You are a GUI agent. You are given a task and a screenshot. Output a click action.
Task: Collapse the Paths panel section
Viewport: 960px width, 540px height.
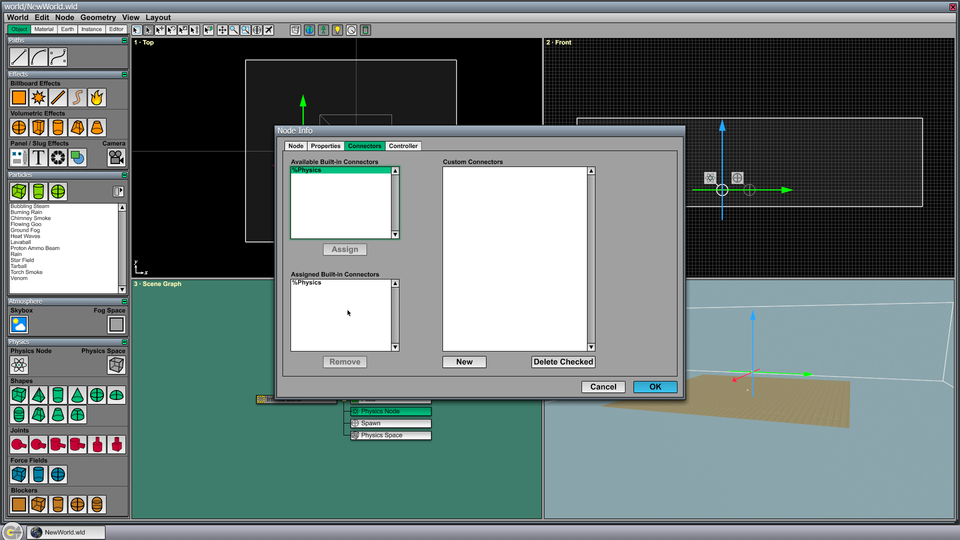124,40
